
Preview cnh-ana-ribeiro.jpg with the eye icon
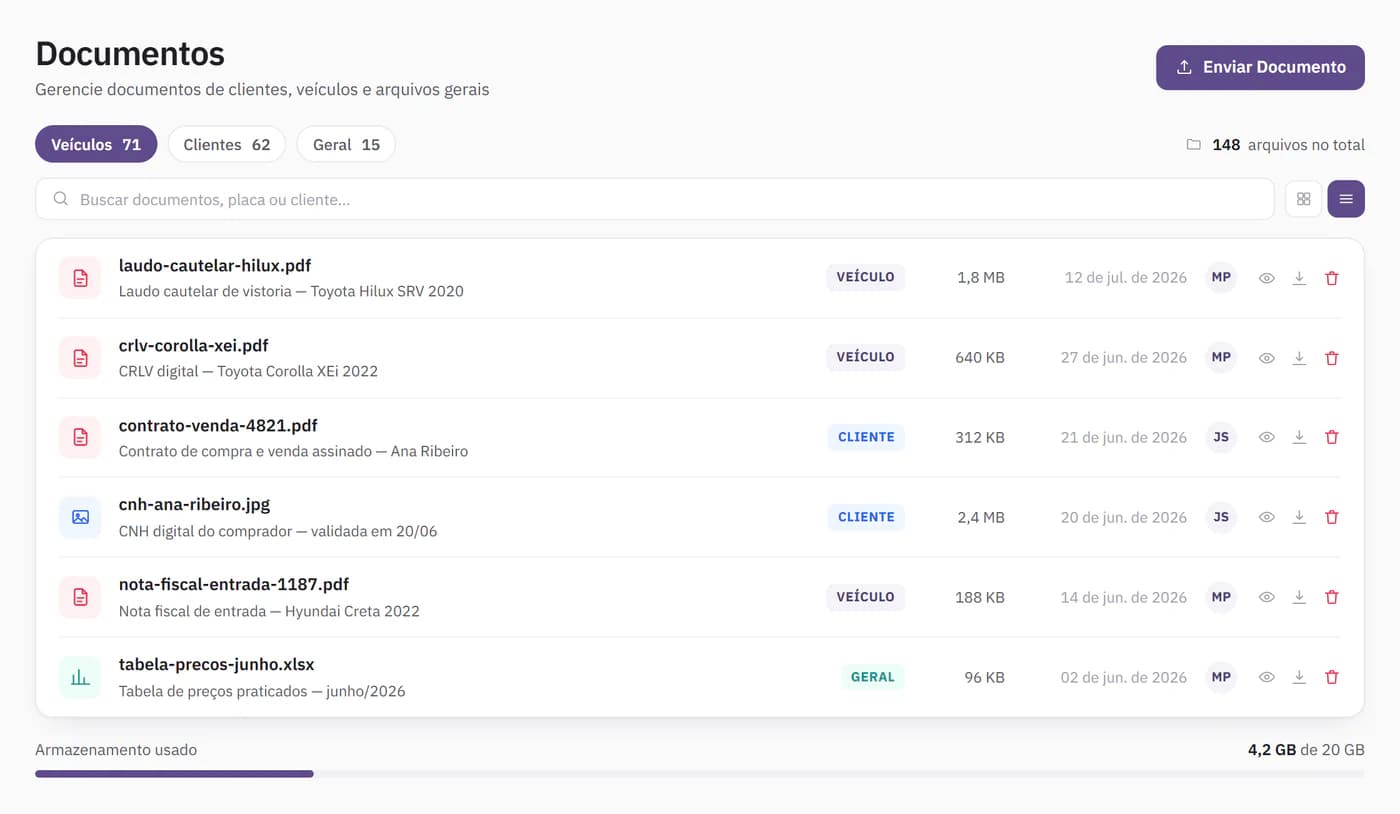pos(1266,517)
